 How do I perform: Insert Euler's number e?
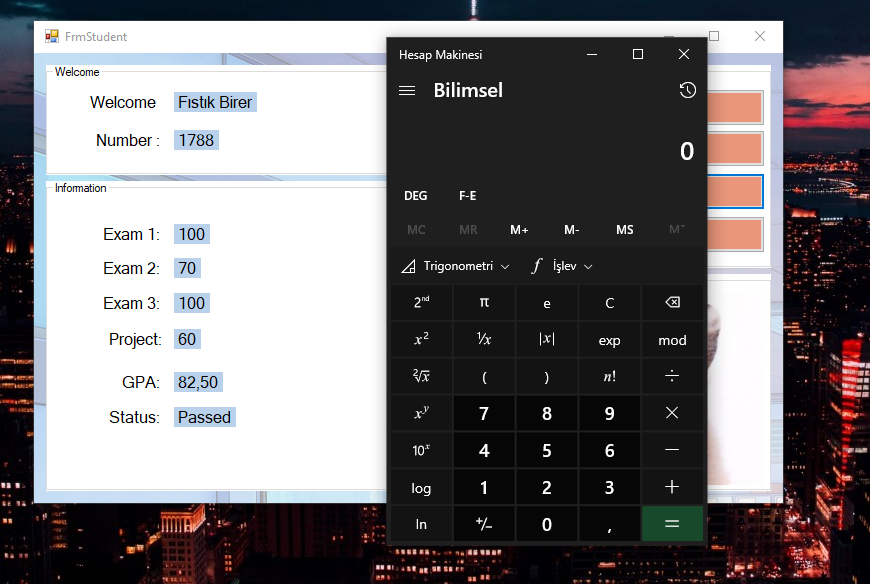pyautogui.click(x=547, y=302)
